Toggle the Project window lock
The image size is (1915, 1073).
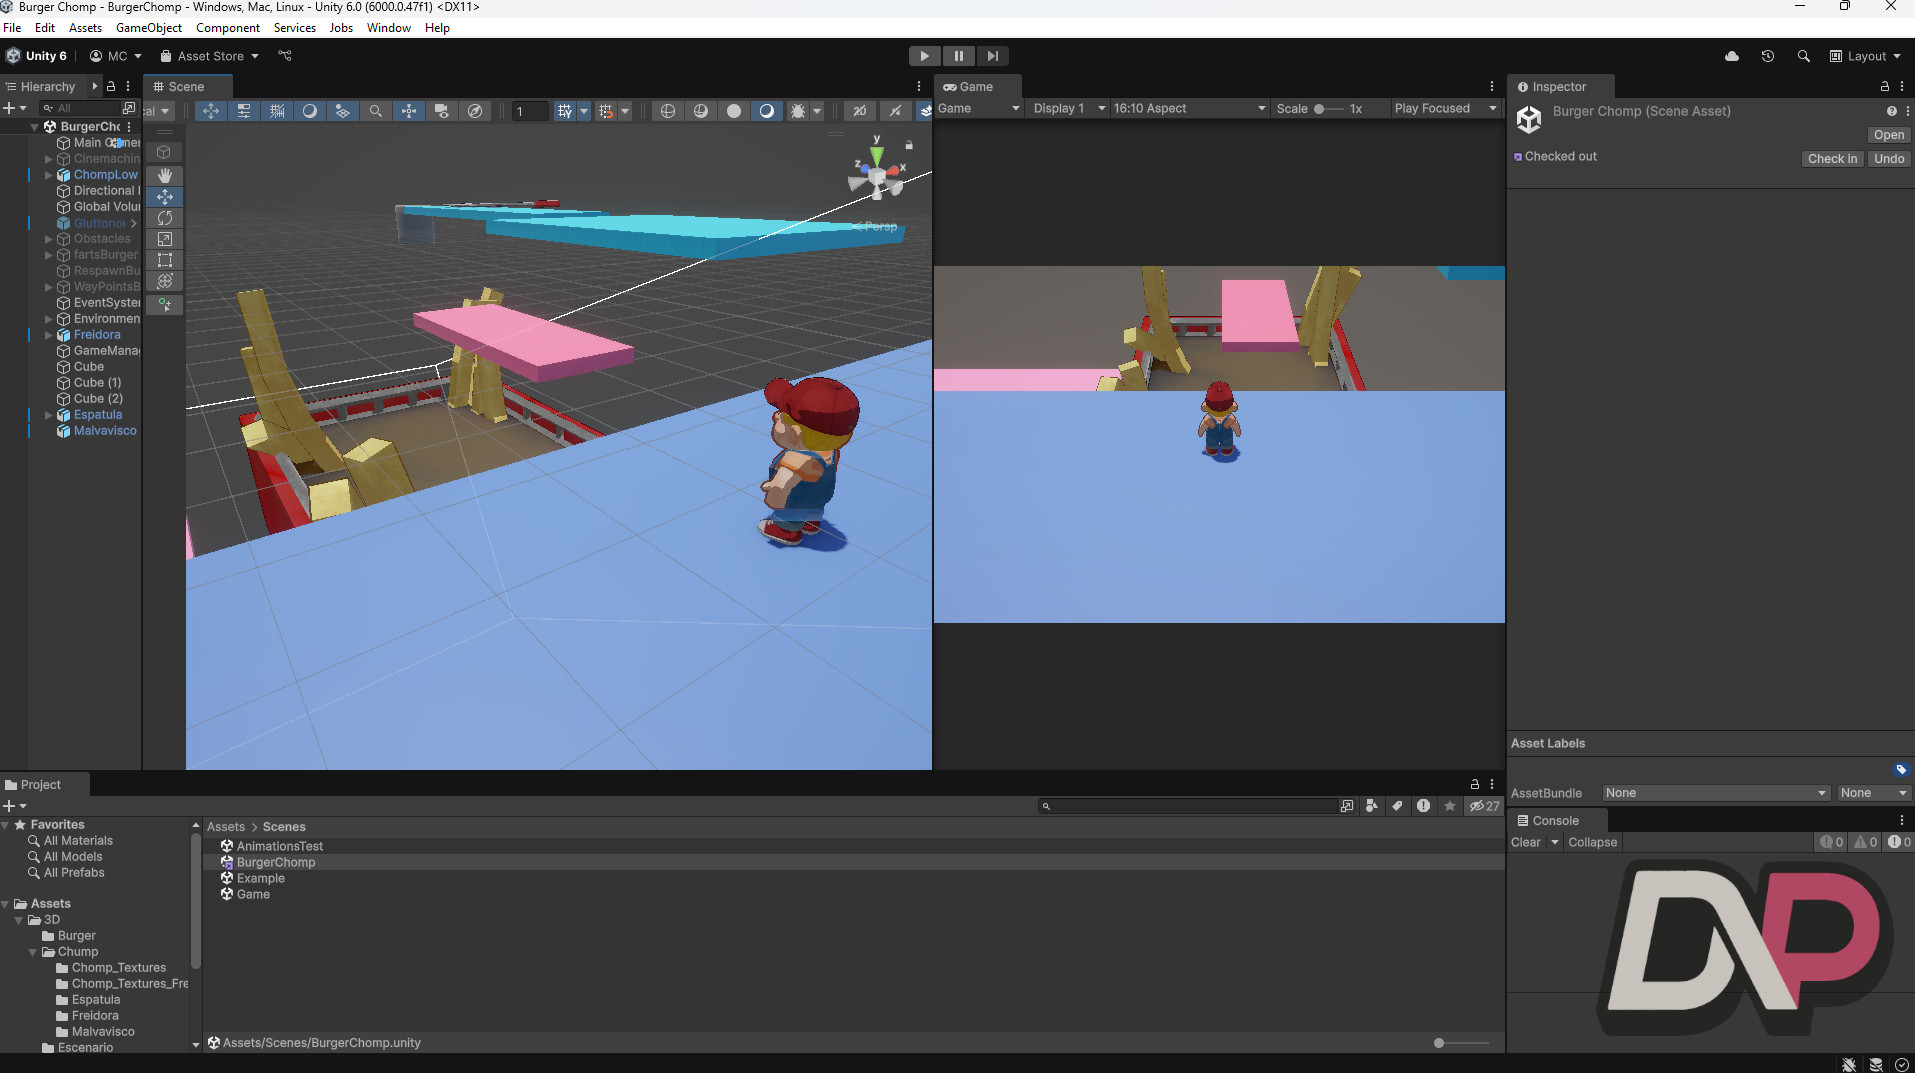click(1474, 785)
